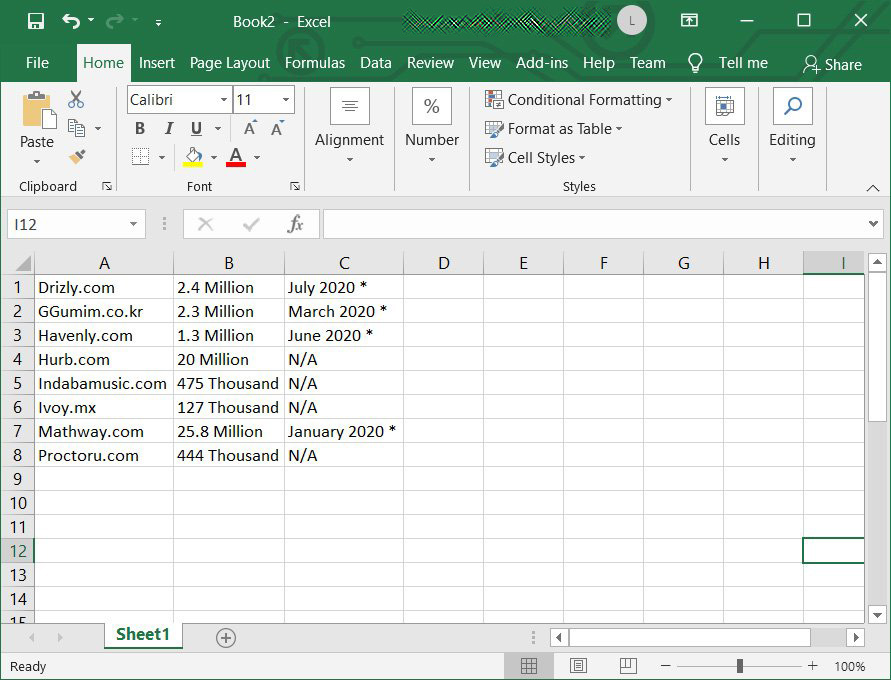Screen dimensions: 891x680
Task: Open Cell Styles menu
Action: point(535,157)
